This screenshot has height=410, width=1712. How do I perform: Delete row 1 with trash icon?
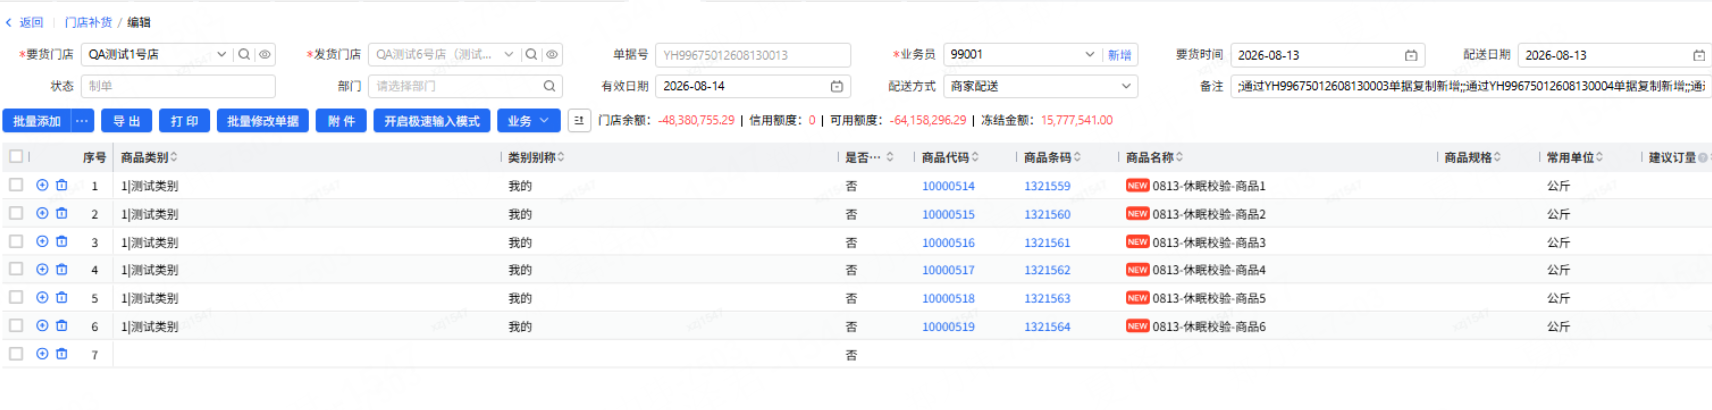(62, 185)
